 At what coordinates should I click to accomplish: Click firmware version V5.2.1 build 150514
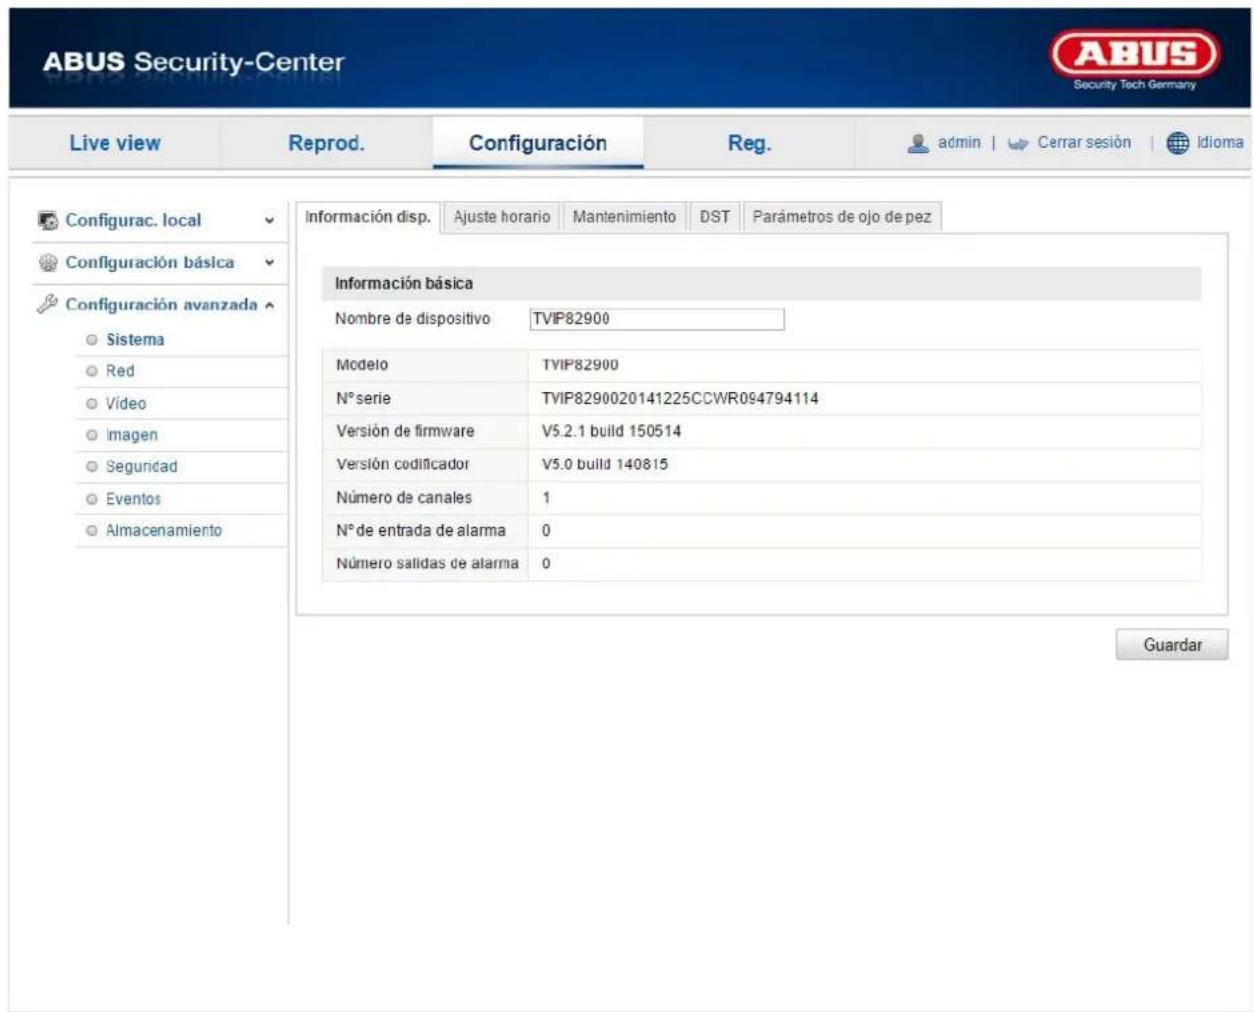[x=611, y=431]
